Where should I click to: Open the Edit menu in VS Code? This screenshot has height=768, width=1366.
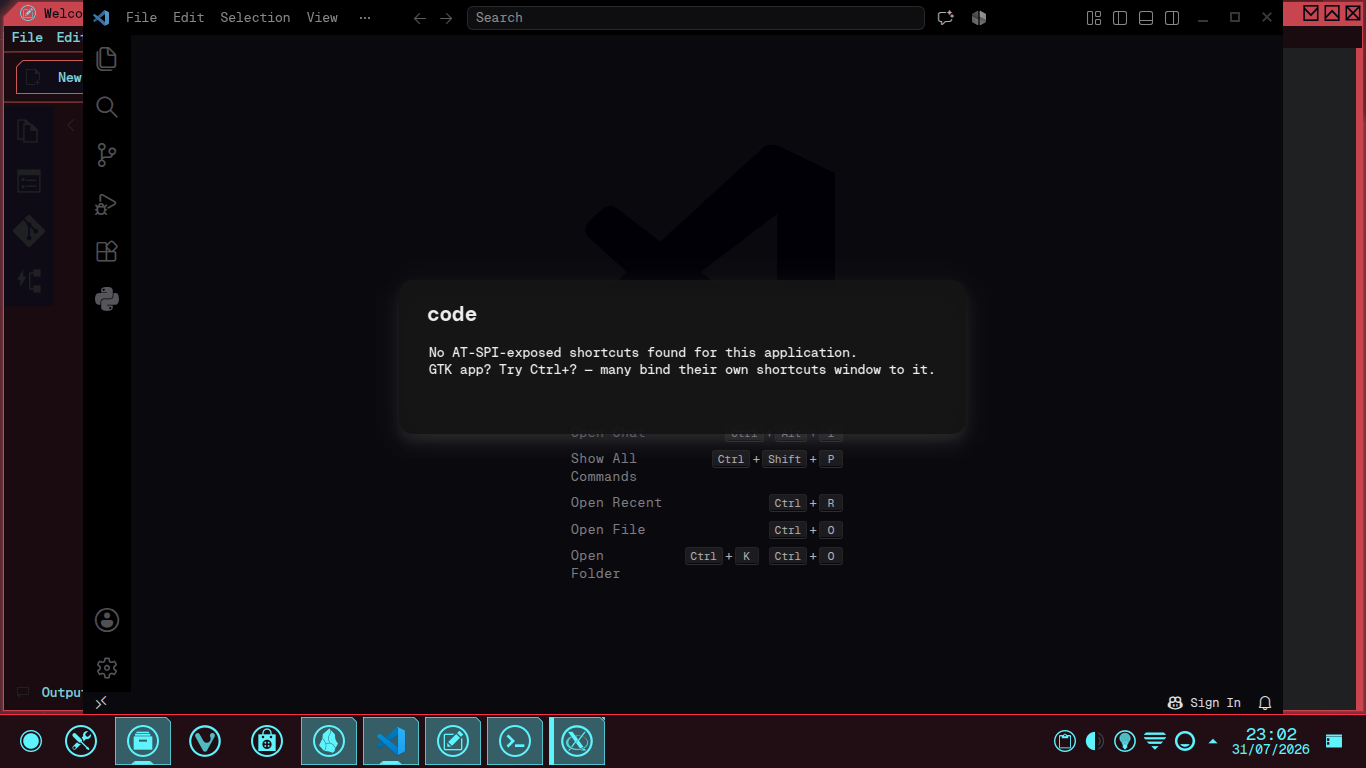pos(188,18)
